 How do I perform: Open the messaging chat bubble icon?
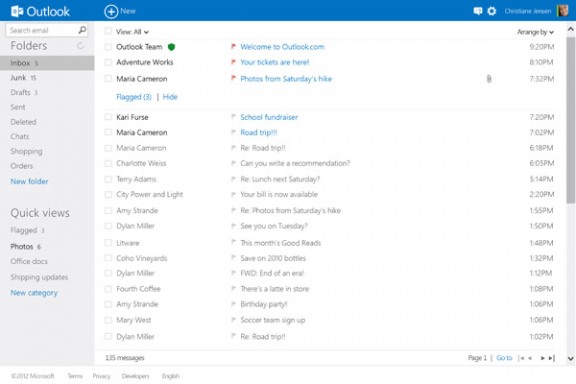pos(478,11)
